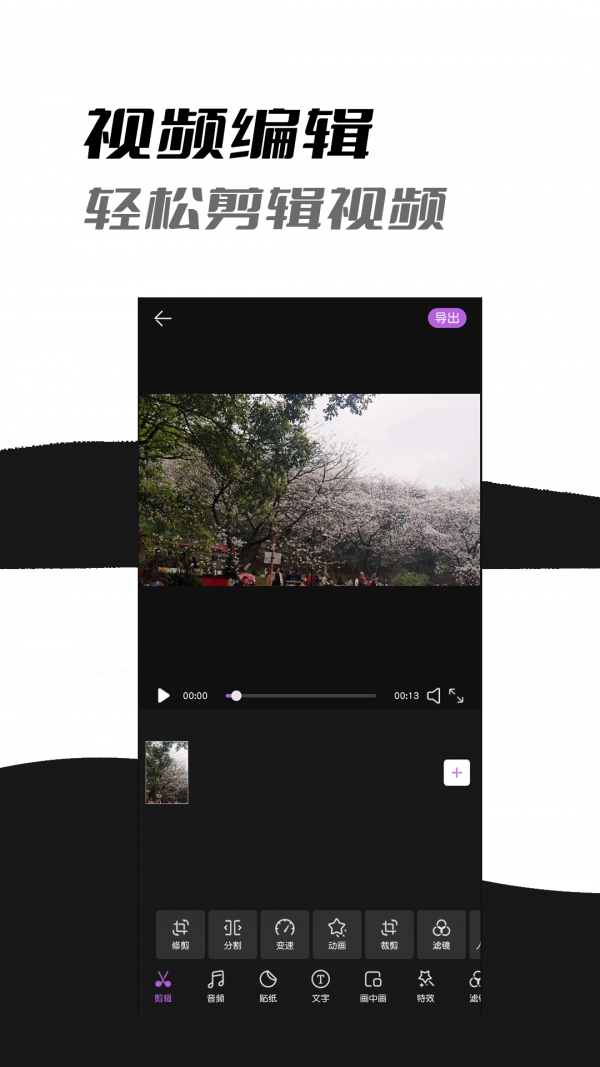Mute the video with the speaker icon
This screenshot has width=600, height=1067.
point(433,695)
